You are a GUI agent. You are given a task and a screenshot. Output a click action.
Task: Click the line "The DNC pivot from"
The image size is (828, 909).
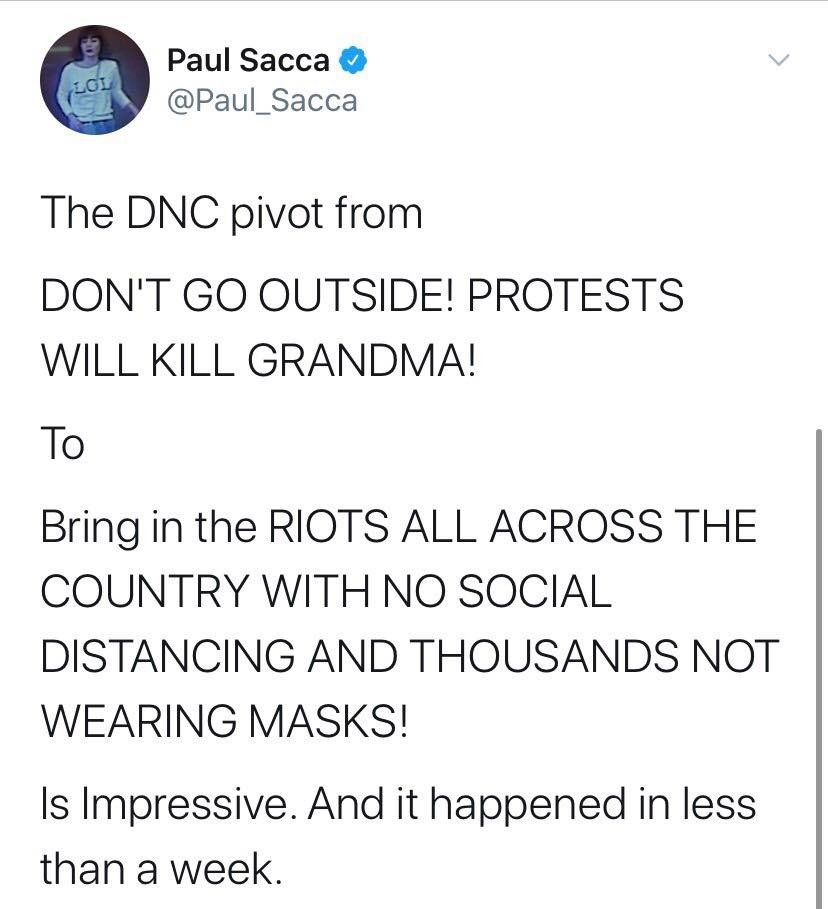coord(231,213)
